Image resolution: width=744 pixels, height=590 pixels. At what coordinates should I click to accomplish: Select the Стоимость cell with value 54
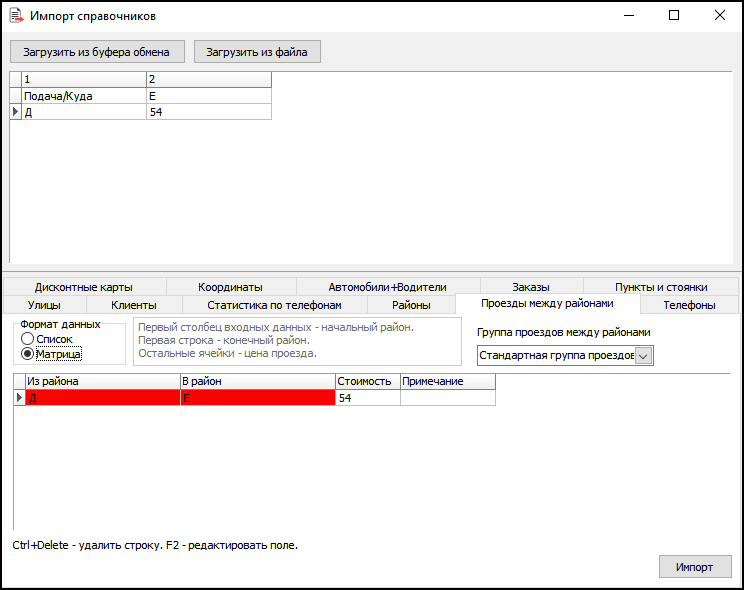coord(367,398)
